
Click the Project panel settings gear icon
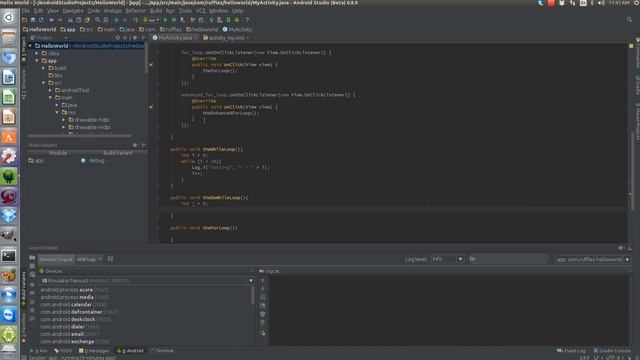click(x=134, y=38)
